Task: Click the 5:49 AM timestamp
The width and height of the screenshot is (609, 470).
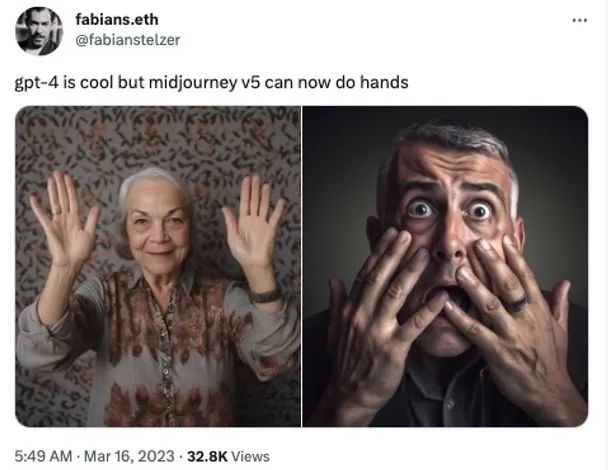Action: tap(42, 456)
